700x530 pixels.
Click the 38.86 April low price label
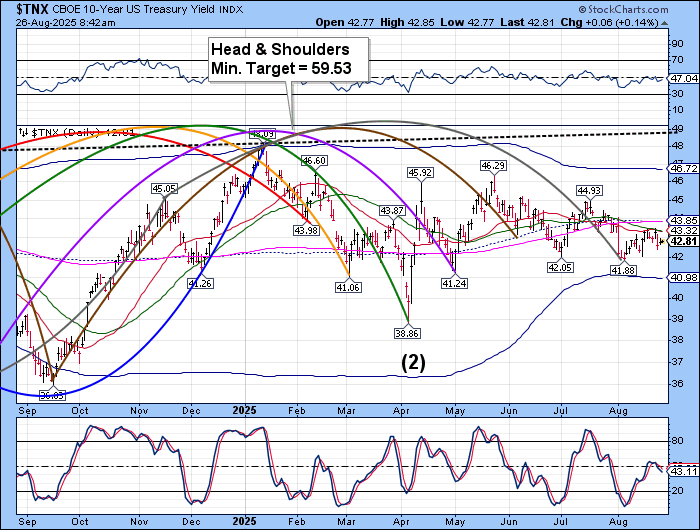point(406,333)
